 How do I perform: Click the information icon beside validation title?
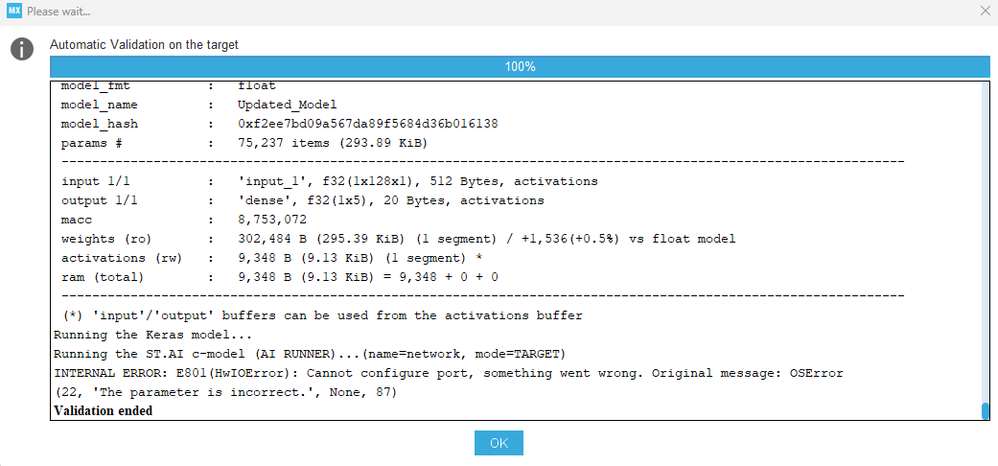coord(22,49)
